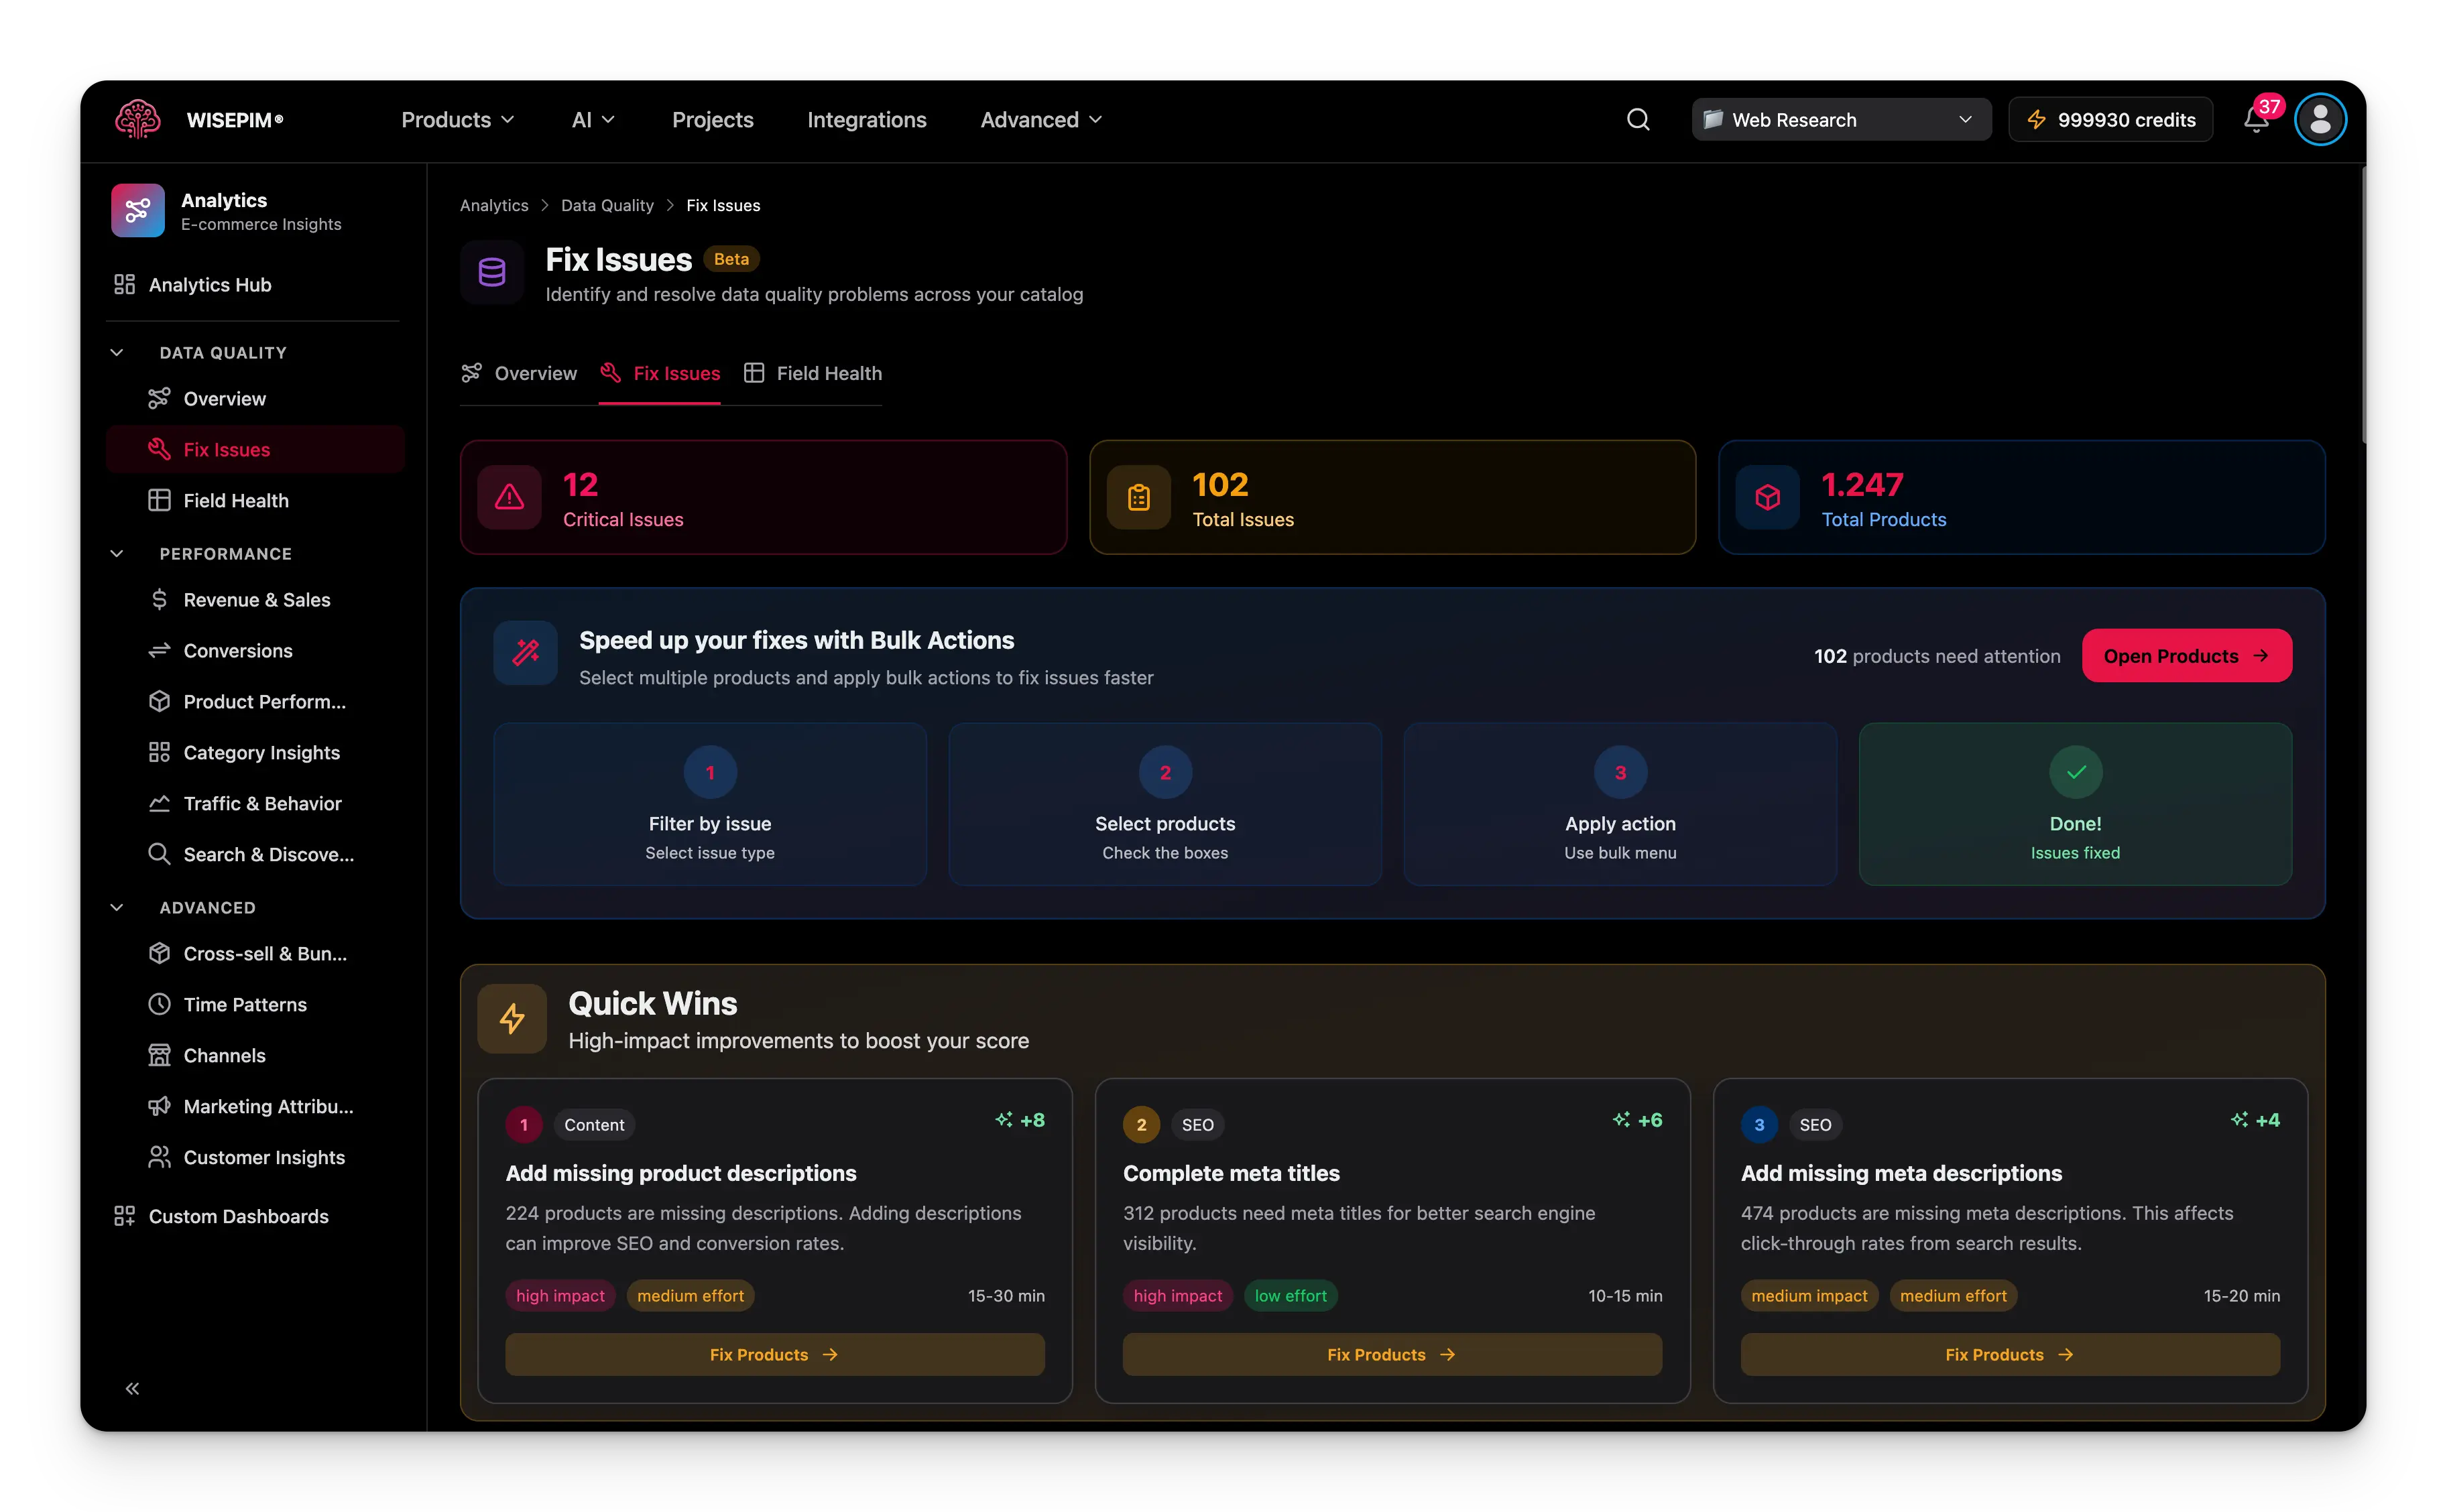Image resolution: width=2447 pixels, height=1512 pixels.
Task: Select the Analytics Hub sidebar icon
Action: coord(123,284)
